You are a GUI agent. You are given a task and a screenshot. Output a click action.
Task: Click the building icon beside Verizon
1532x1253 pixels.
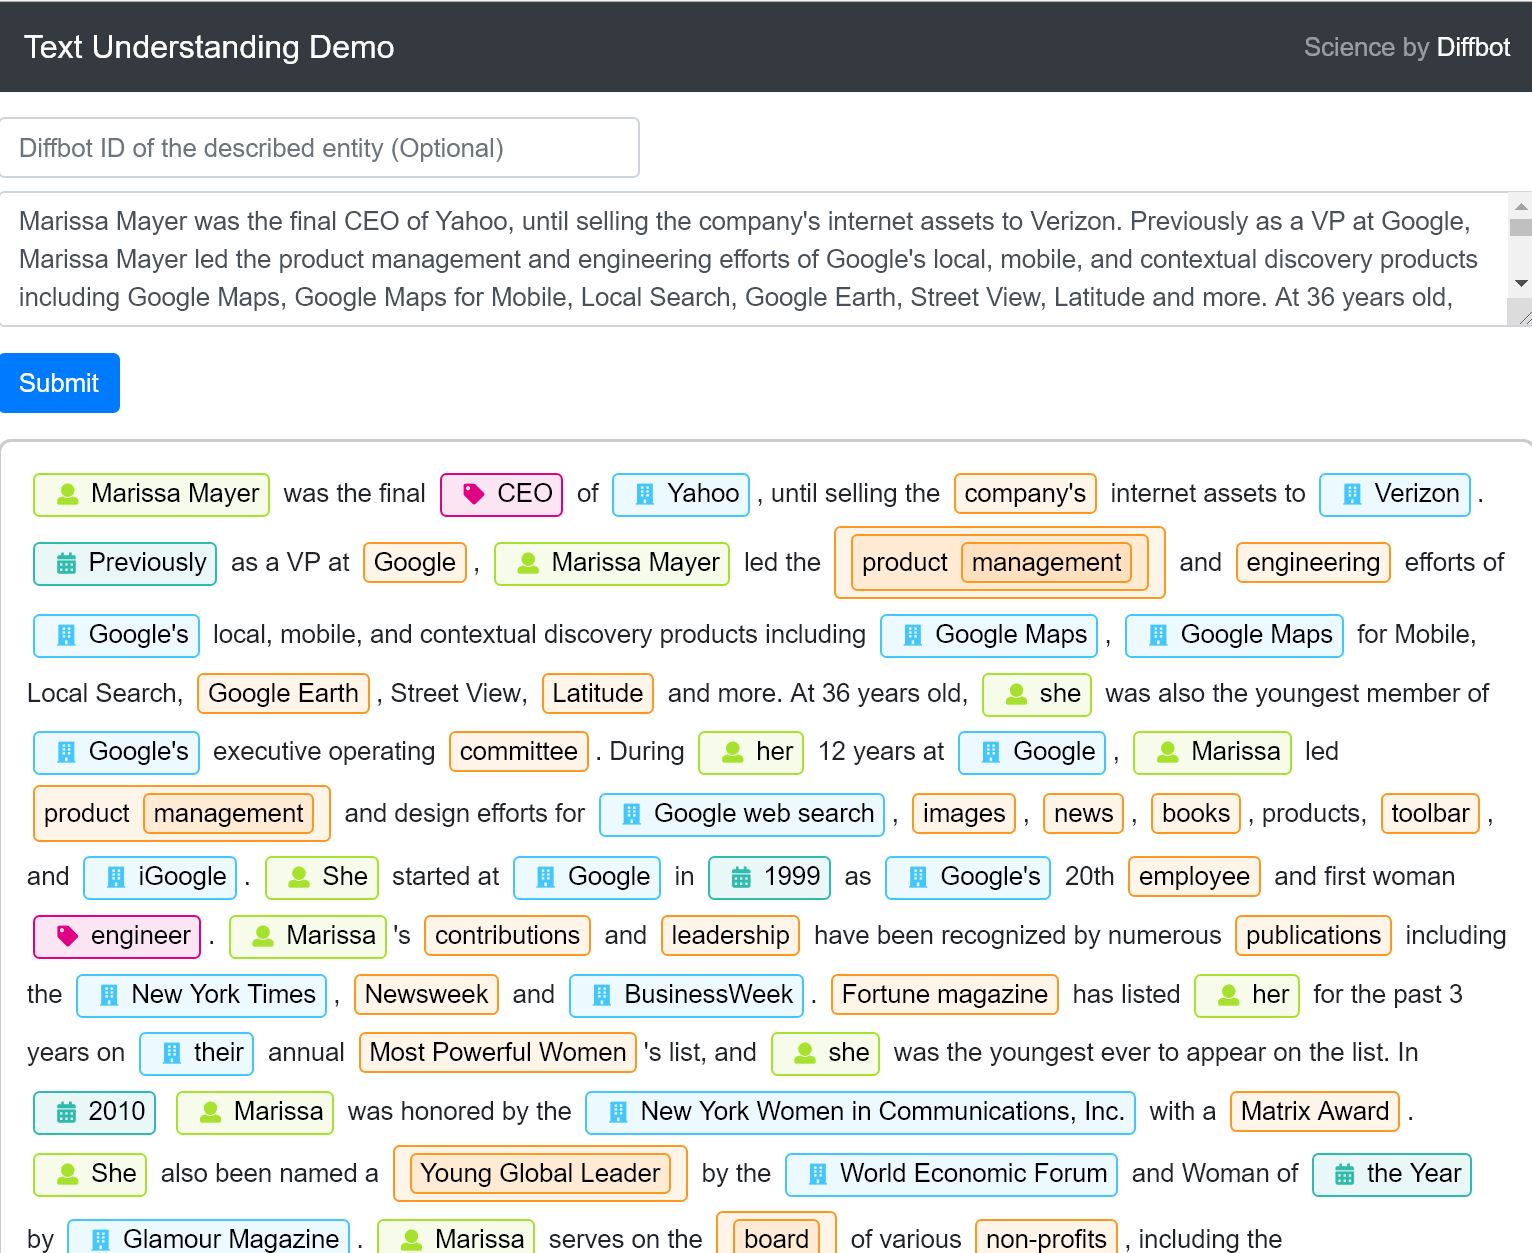pyautogui.click(x=1352, y=494)
